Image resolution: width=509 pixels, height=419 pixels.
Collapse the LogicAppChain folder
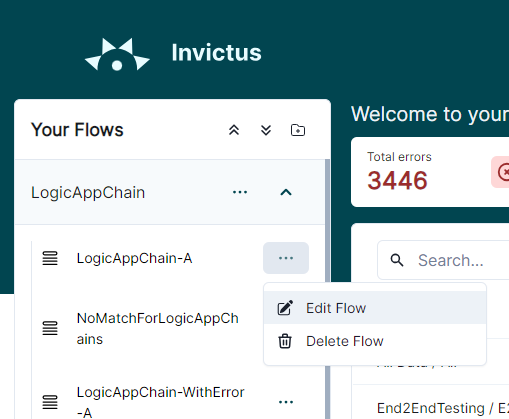(x=286, y=192)
